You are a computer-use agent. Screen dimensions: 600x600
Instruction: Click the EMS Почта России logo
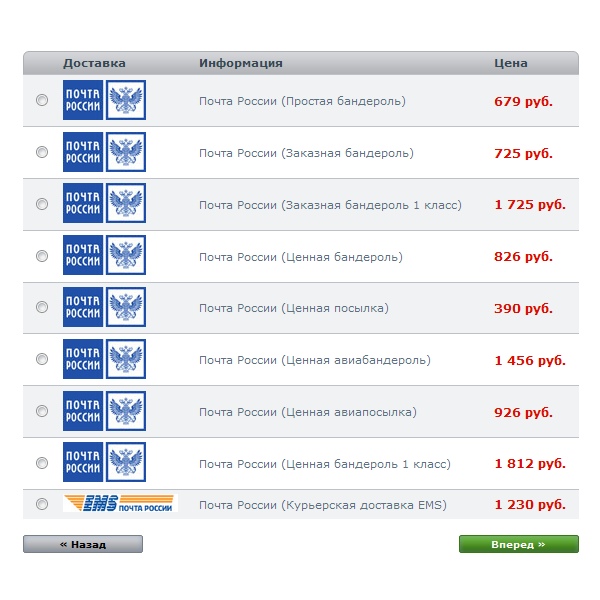tap(120, 503)
